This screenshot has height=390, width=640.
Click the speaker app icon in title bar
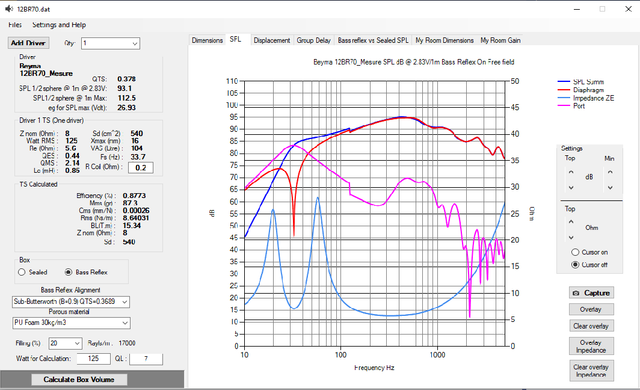(9, 9)
